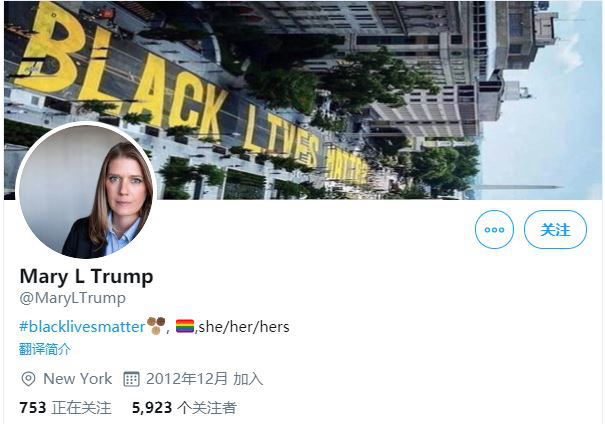Image resolution: width=605 pixels, height=424 pixels.
Task: Click the yellow MATTER lettering in header photo
Action: [346, 164]
